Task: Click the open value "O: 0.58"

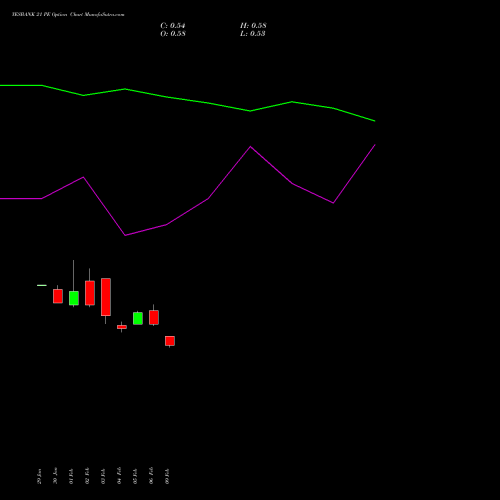Action: tap(173, 34)
